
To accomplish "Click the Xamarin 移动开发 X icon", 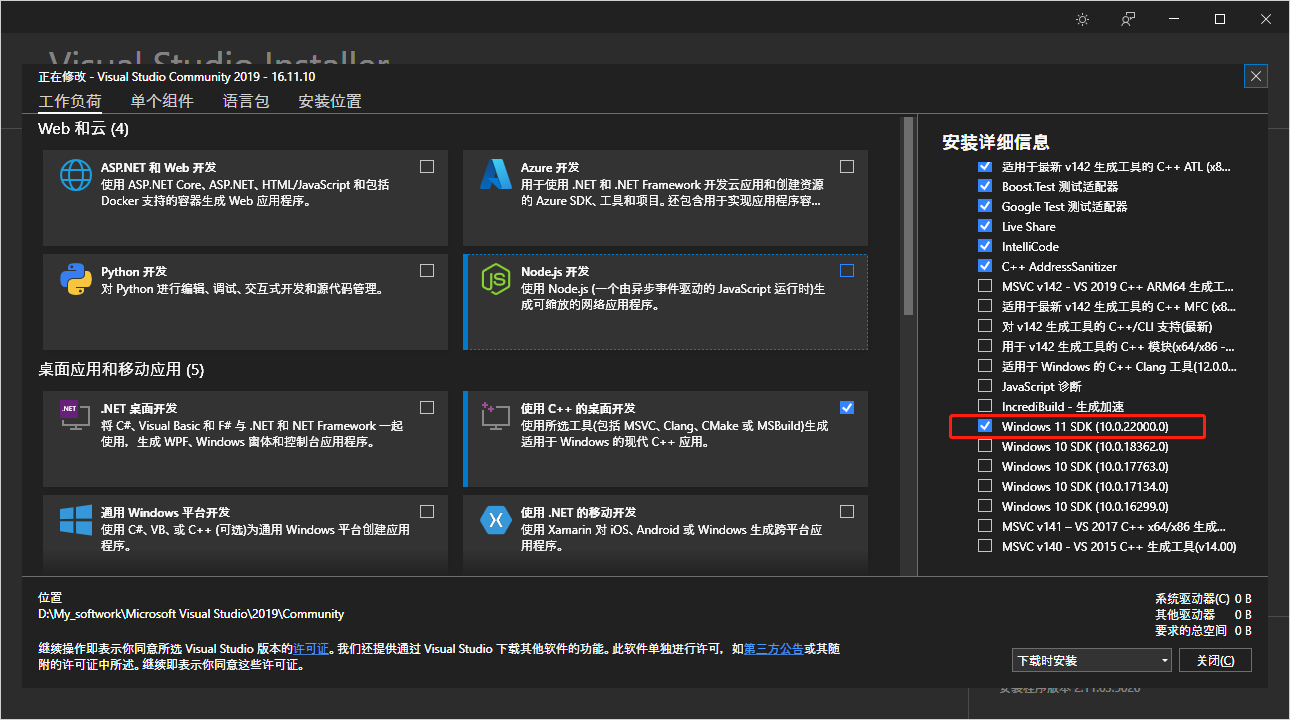I will pos(497,521).
